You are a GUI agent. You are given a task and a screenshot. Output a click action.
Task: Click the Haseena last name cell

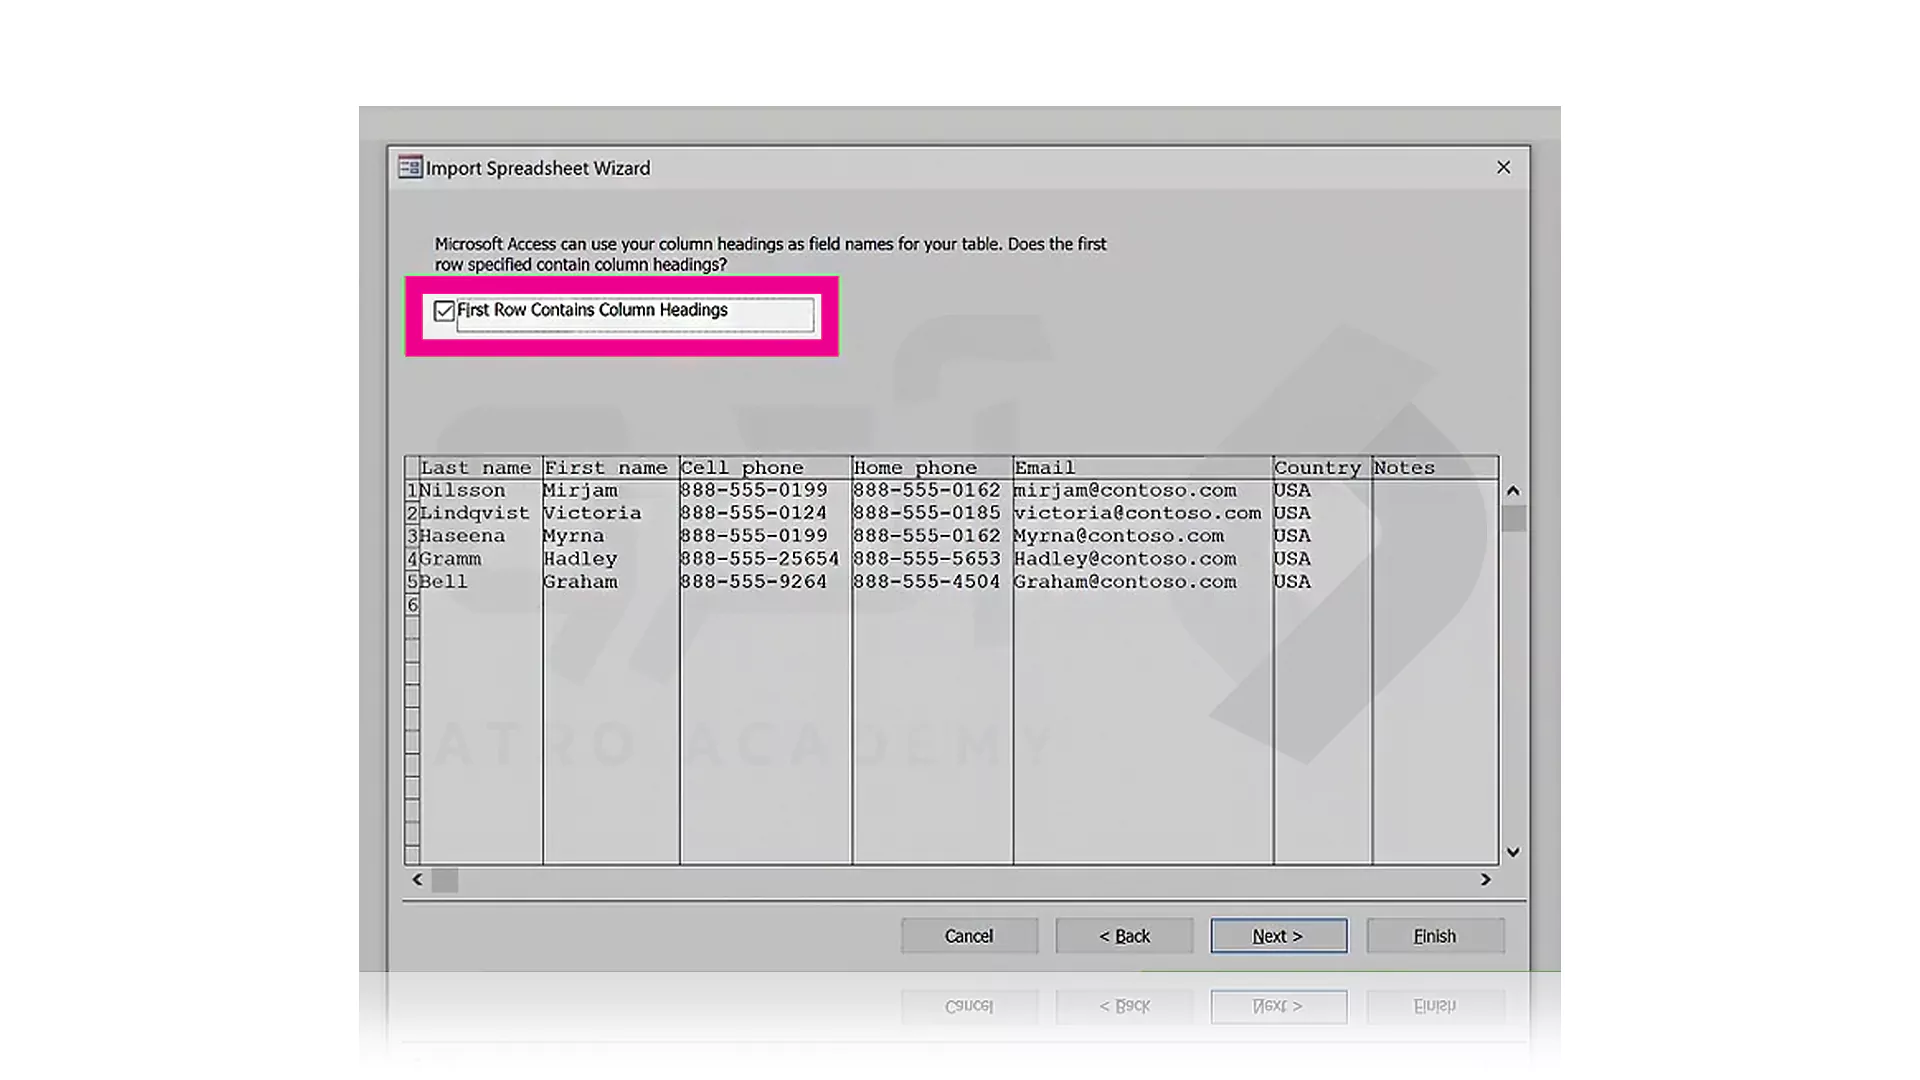tap(481, 536)
